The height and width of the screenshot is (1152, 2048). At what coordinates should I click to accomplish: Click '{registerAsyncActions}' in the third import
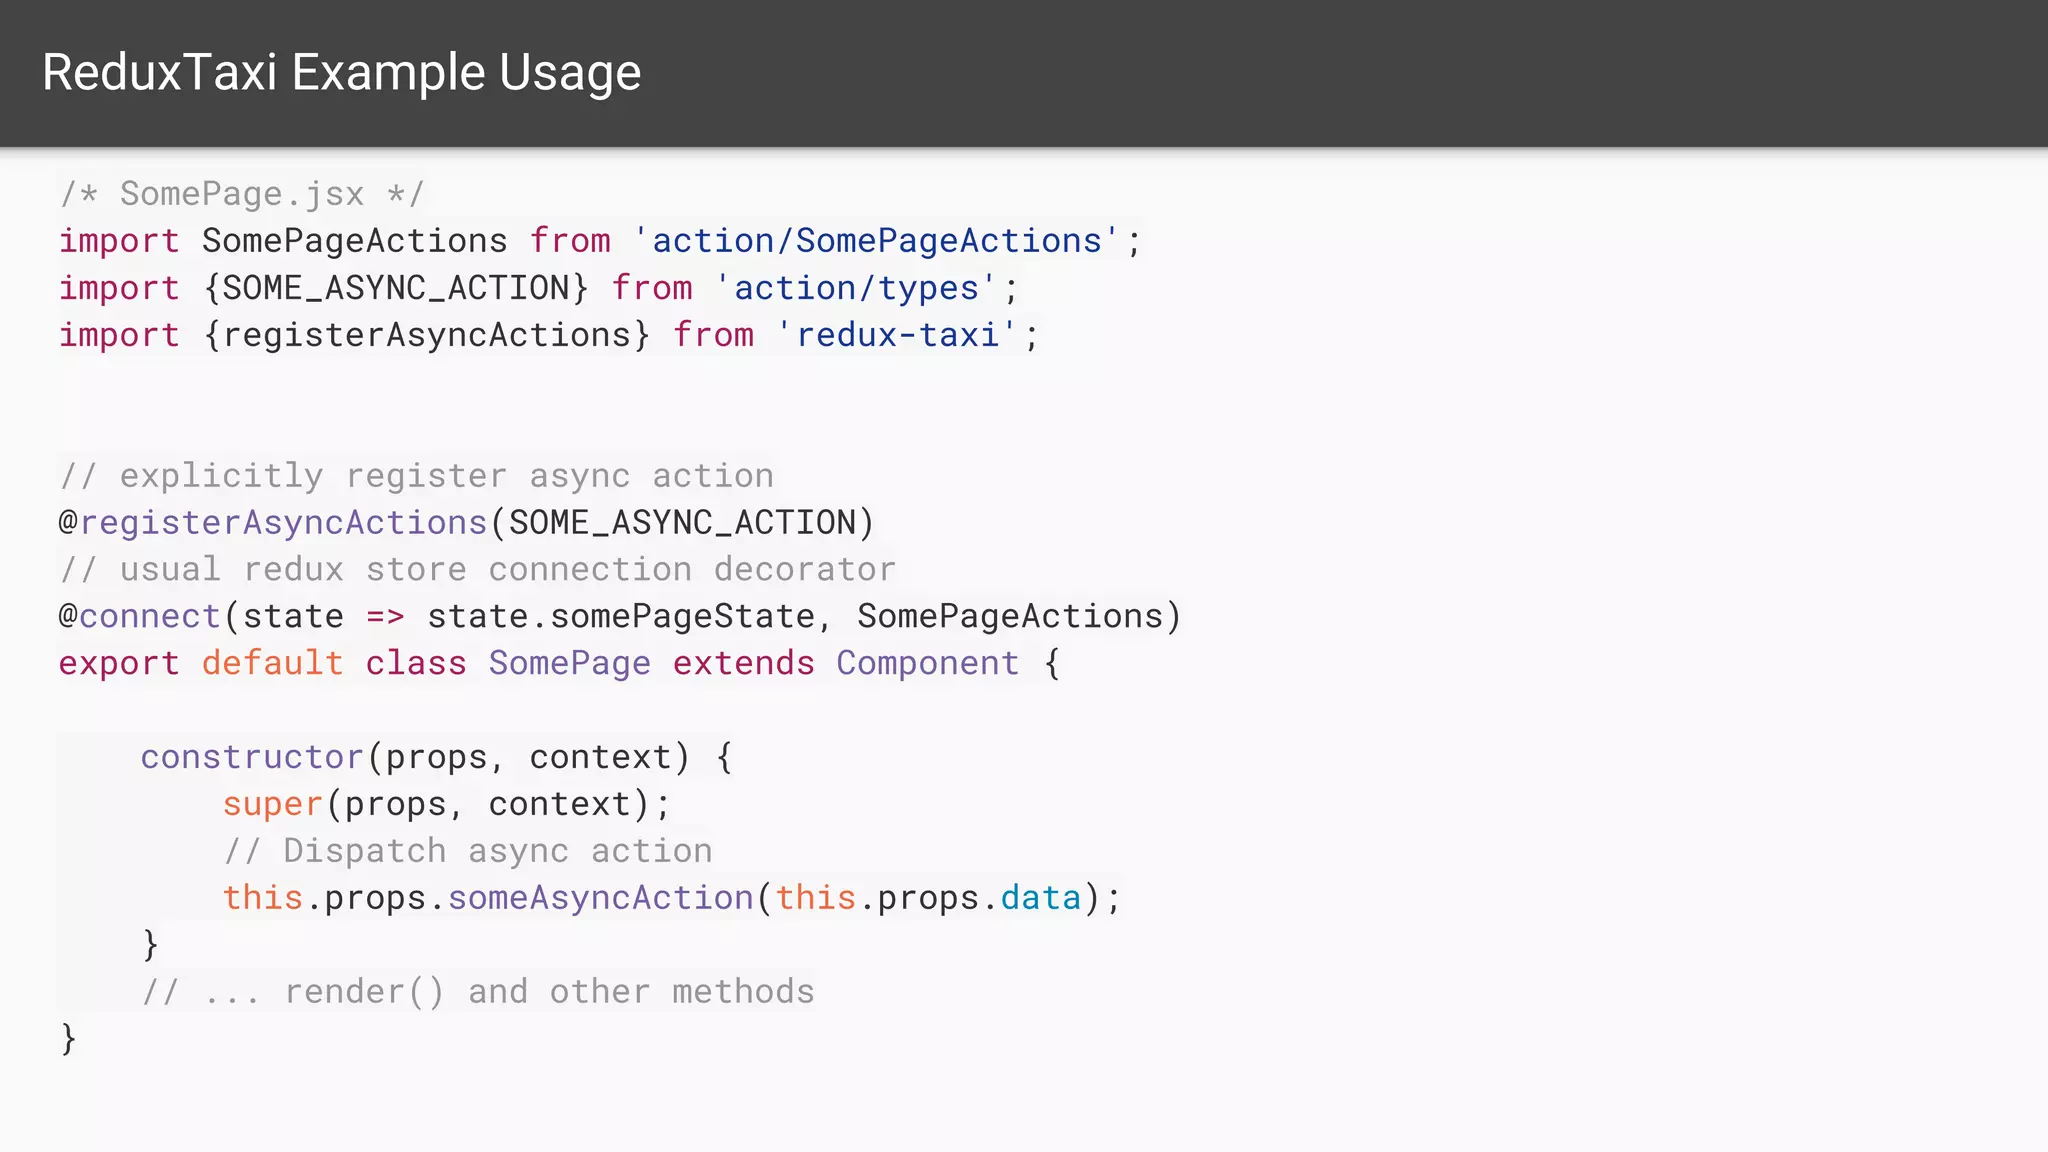[427, 335]
